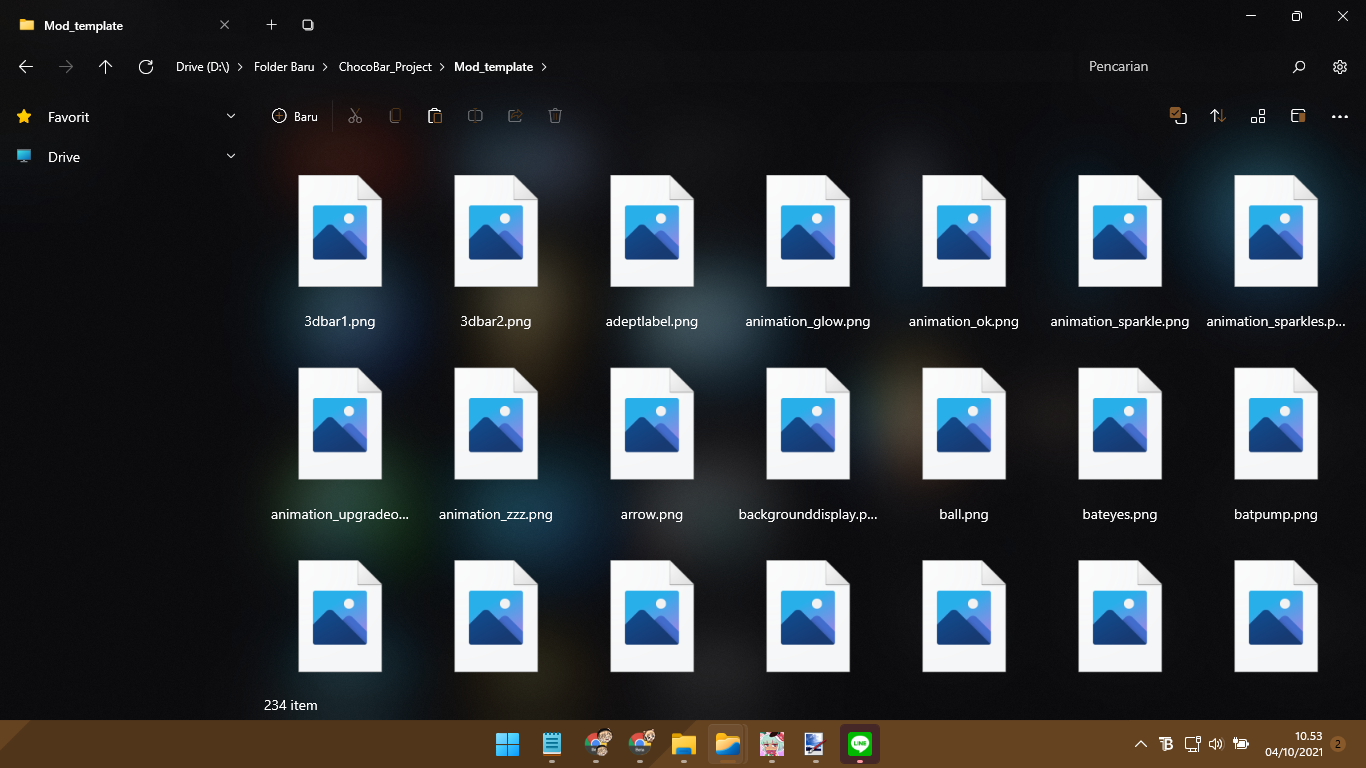Screen dimensions: 1366x768
Task: Click the Paste icon
Action: [435, 116]
